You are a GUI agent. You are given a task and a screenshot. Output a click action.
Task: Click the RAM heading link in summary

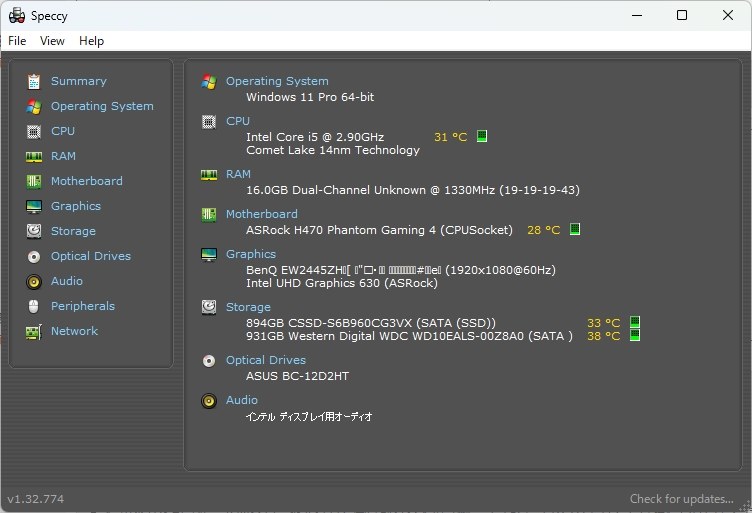[x=238, y=174]
